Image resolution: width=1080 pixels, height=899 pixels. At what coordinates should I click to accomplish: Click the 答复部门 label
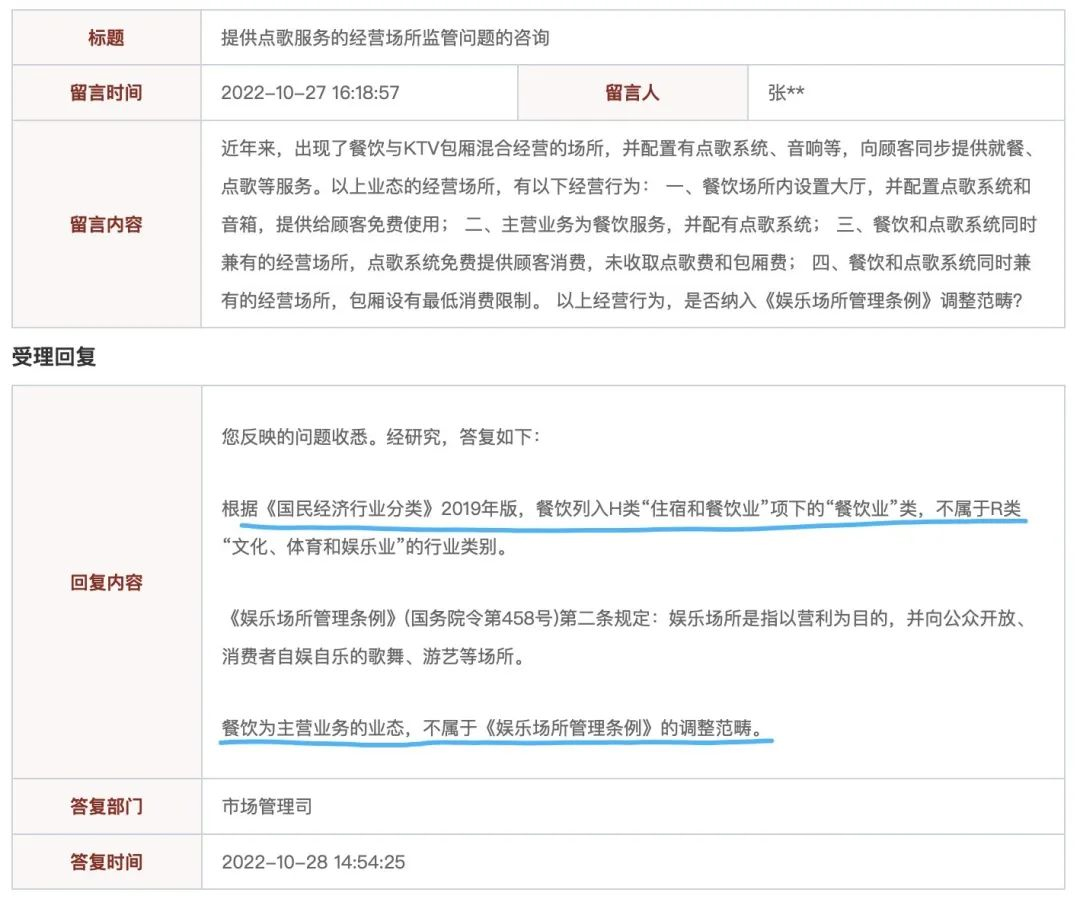pos(106,806)
